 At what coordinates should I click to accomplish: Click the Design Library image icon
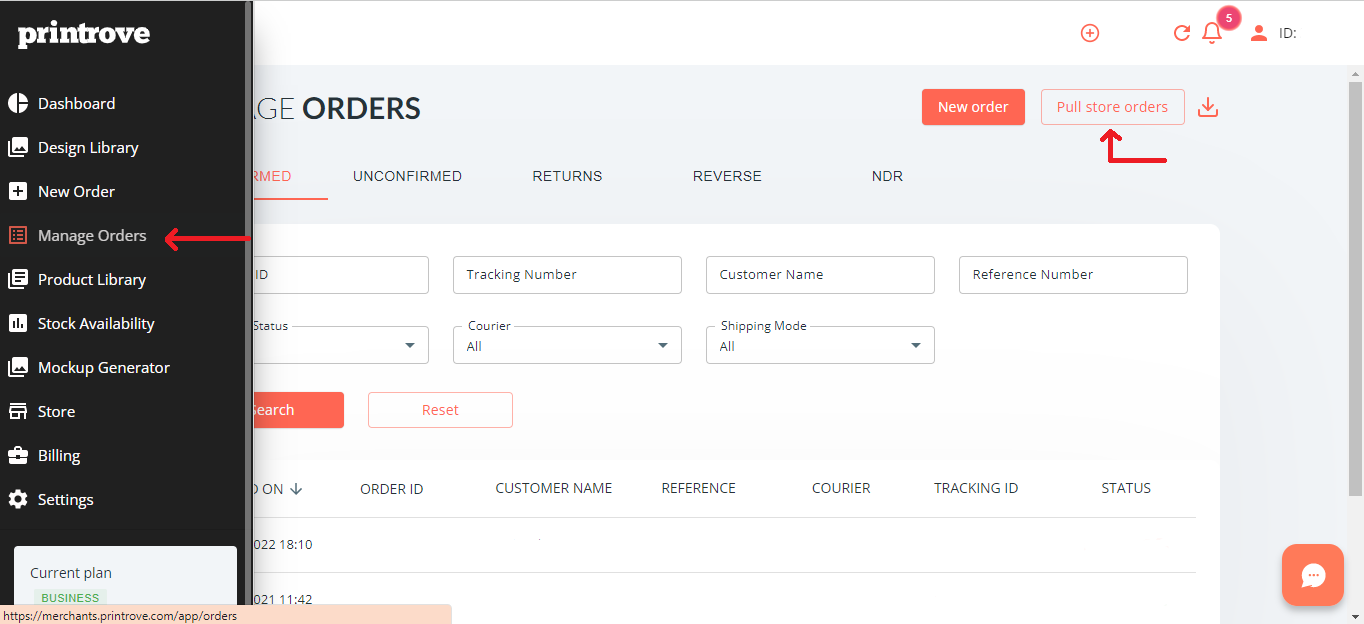pyautogui.click(x=18, y=147)
